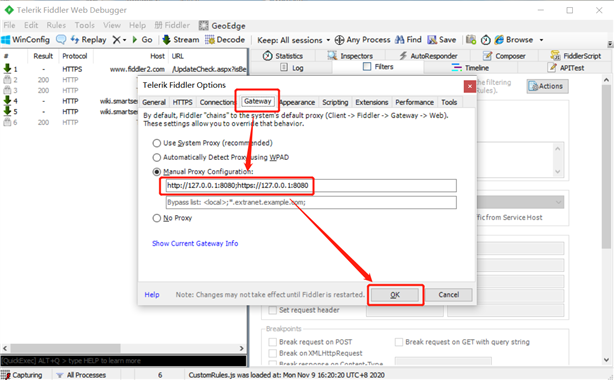Enable Break on XMLHttpRequest
Image resolution: width=614 pixels, height=380 pixels.
click(x=273, y=353)
